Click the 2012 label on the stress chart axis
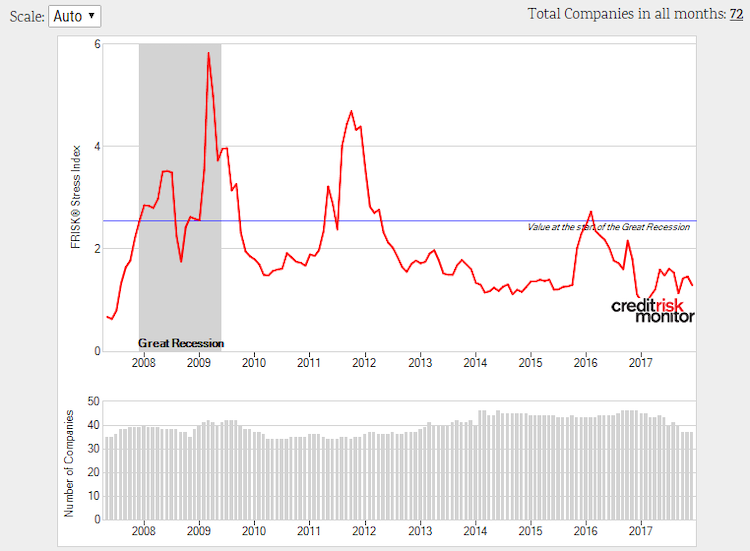The image size is (750, 551). click(x=364, y=363)
